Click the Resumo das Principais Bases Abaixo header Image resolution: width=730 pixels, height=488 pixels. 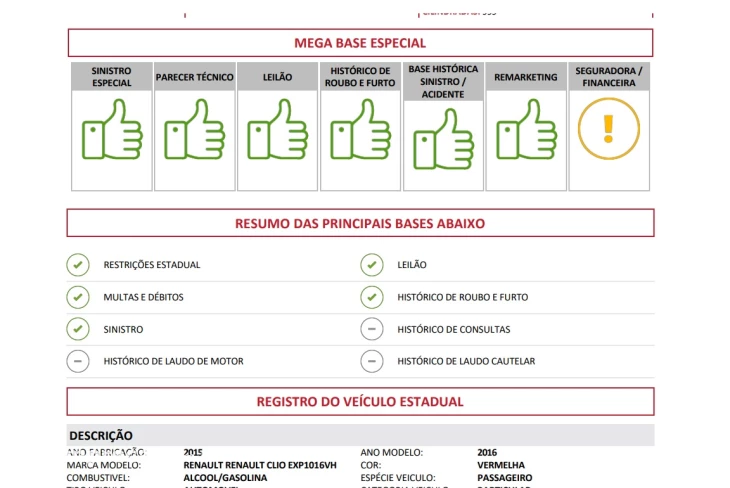click(x=360, y=223)
